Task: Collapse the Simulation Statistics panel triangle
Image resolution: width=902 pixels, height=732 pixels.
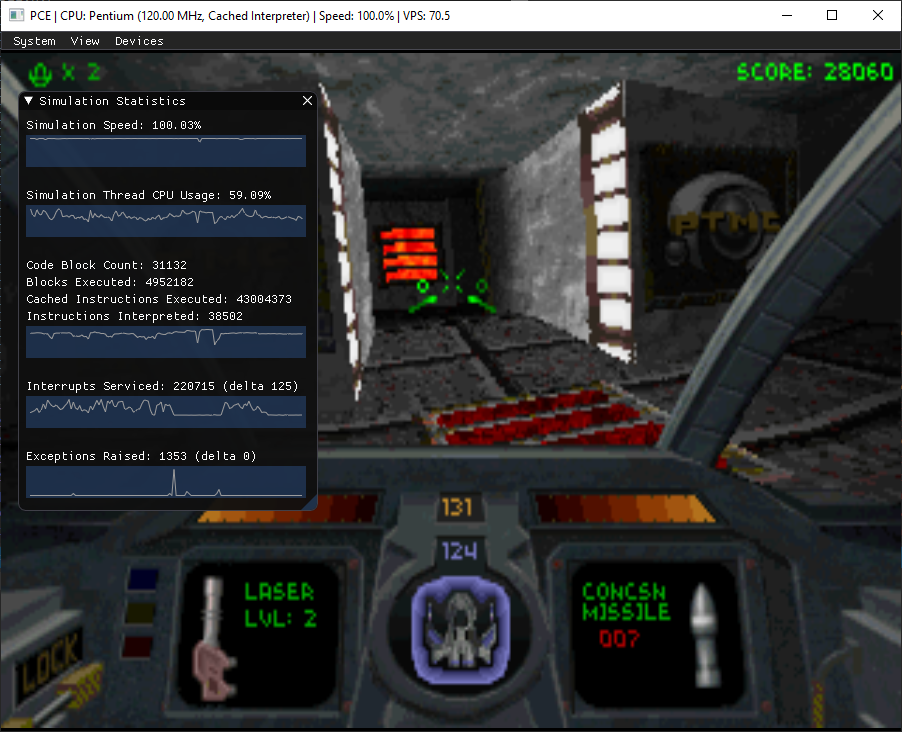Action: tap(29, 101)
